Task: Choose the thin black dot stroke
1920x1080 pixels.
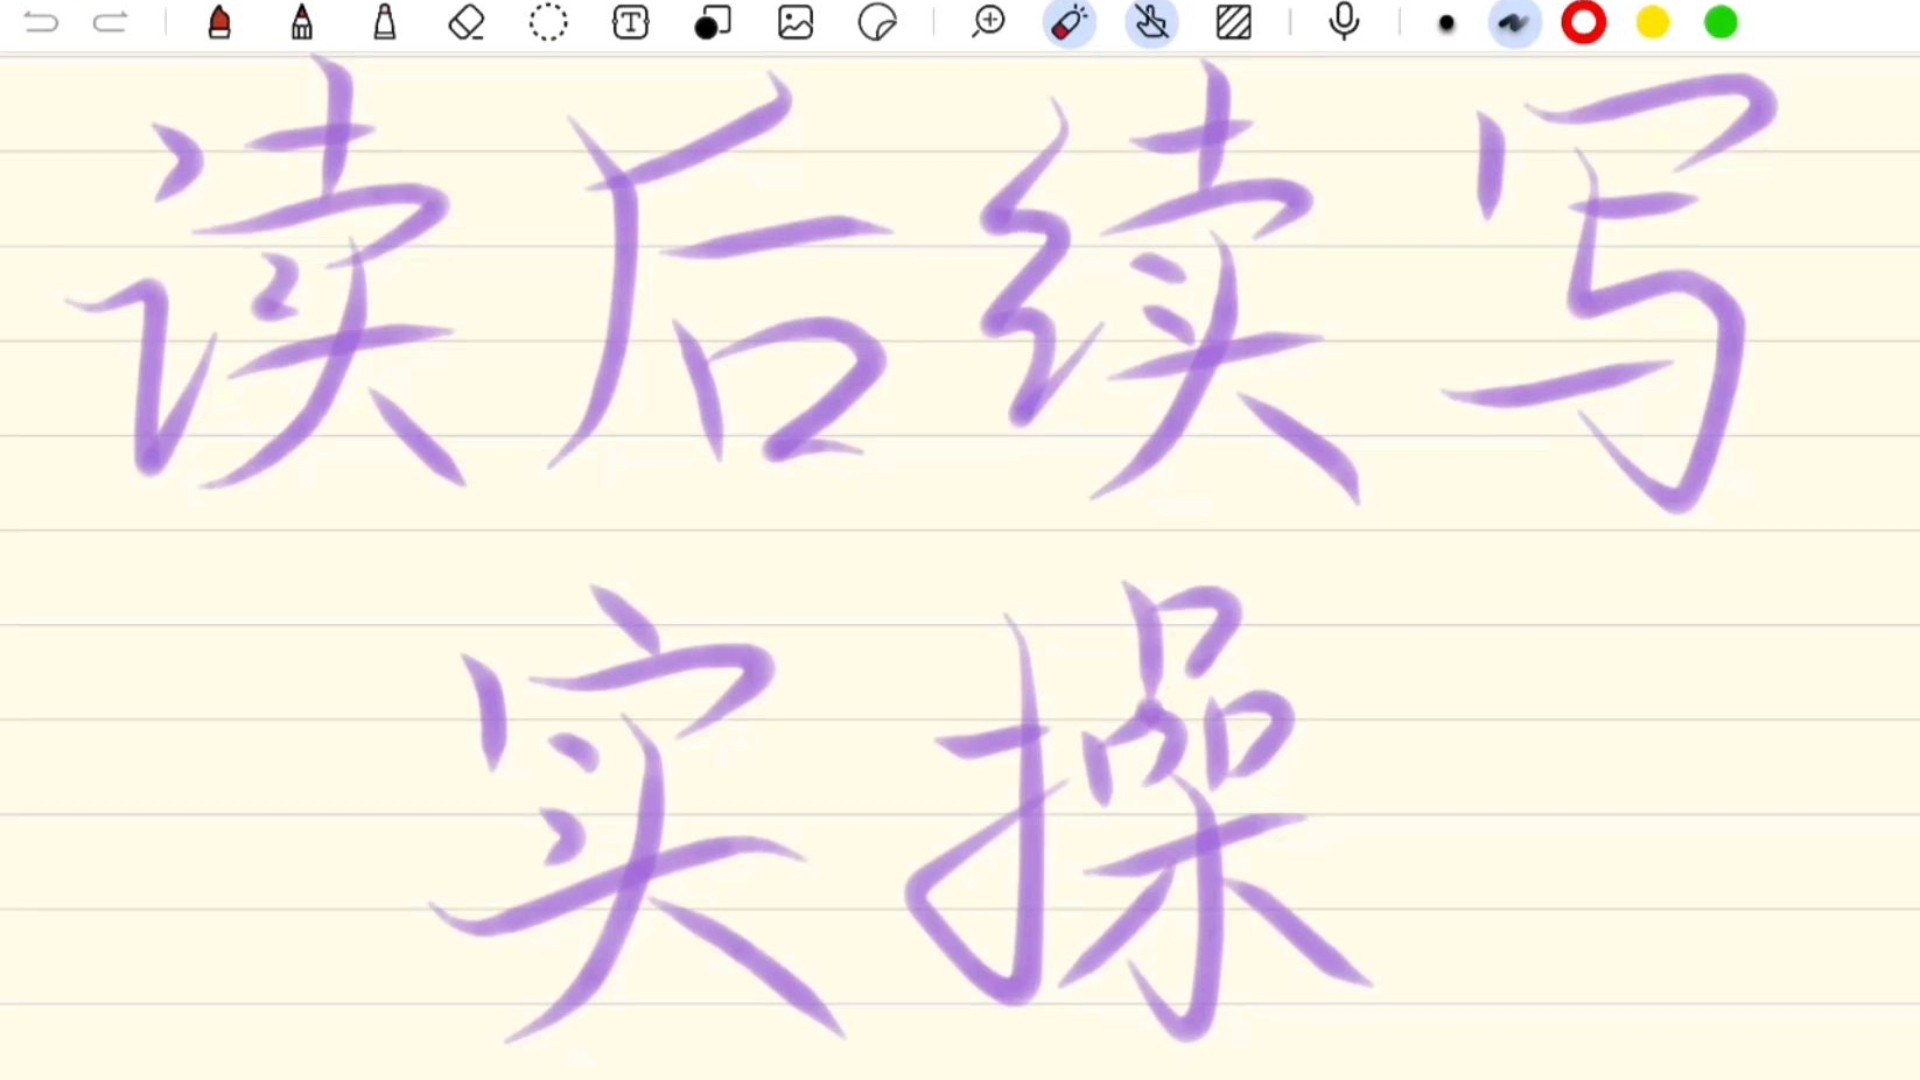Action: point(1447,23)
